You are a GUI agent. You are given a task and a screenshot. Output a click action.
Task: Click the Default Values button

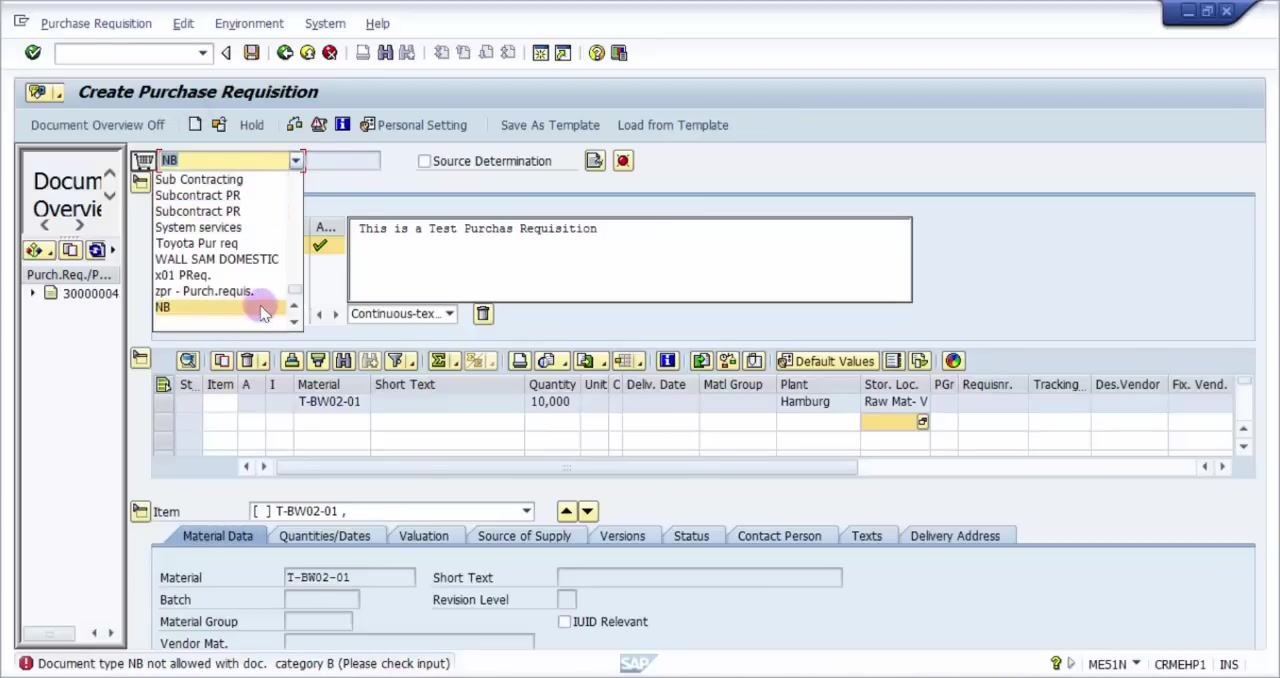pyautogui.click(x=826, y=361)
